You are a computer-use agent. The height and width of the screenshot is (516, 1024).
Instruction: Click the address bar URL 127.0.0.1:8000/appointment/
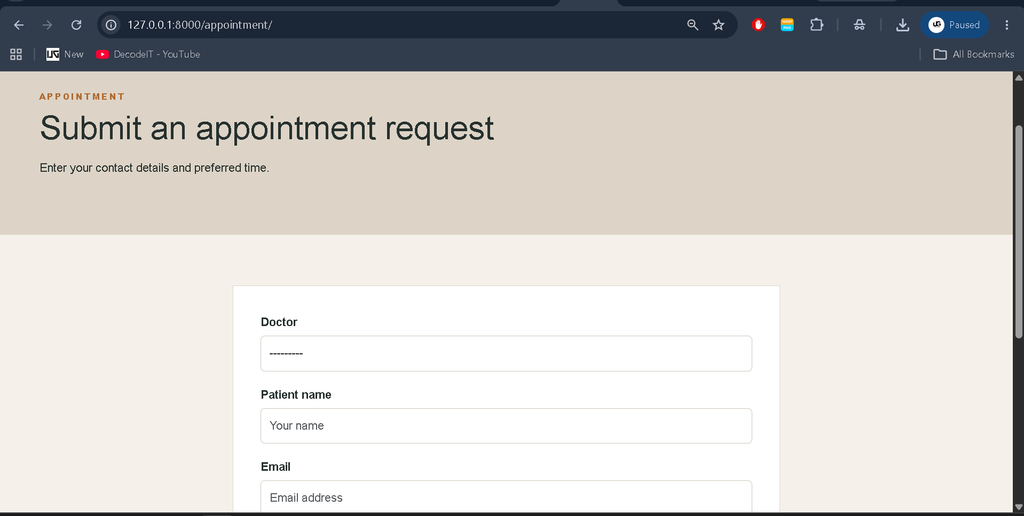200,25
